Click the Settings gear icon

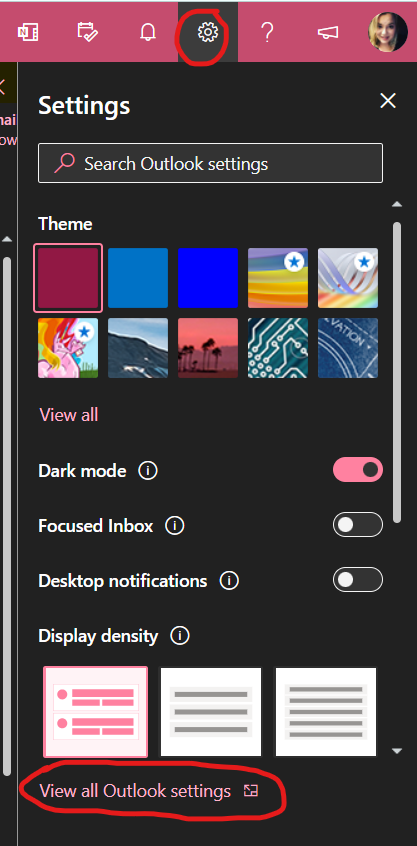click(x=208, y=32)
